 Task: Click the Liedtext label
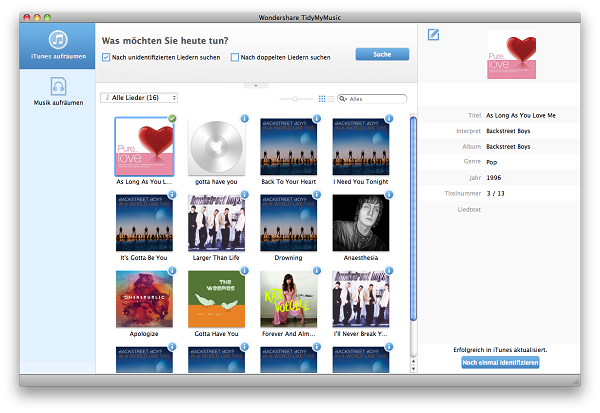469,209
